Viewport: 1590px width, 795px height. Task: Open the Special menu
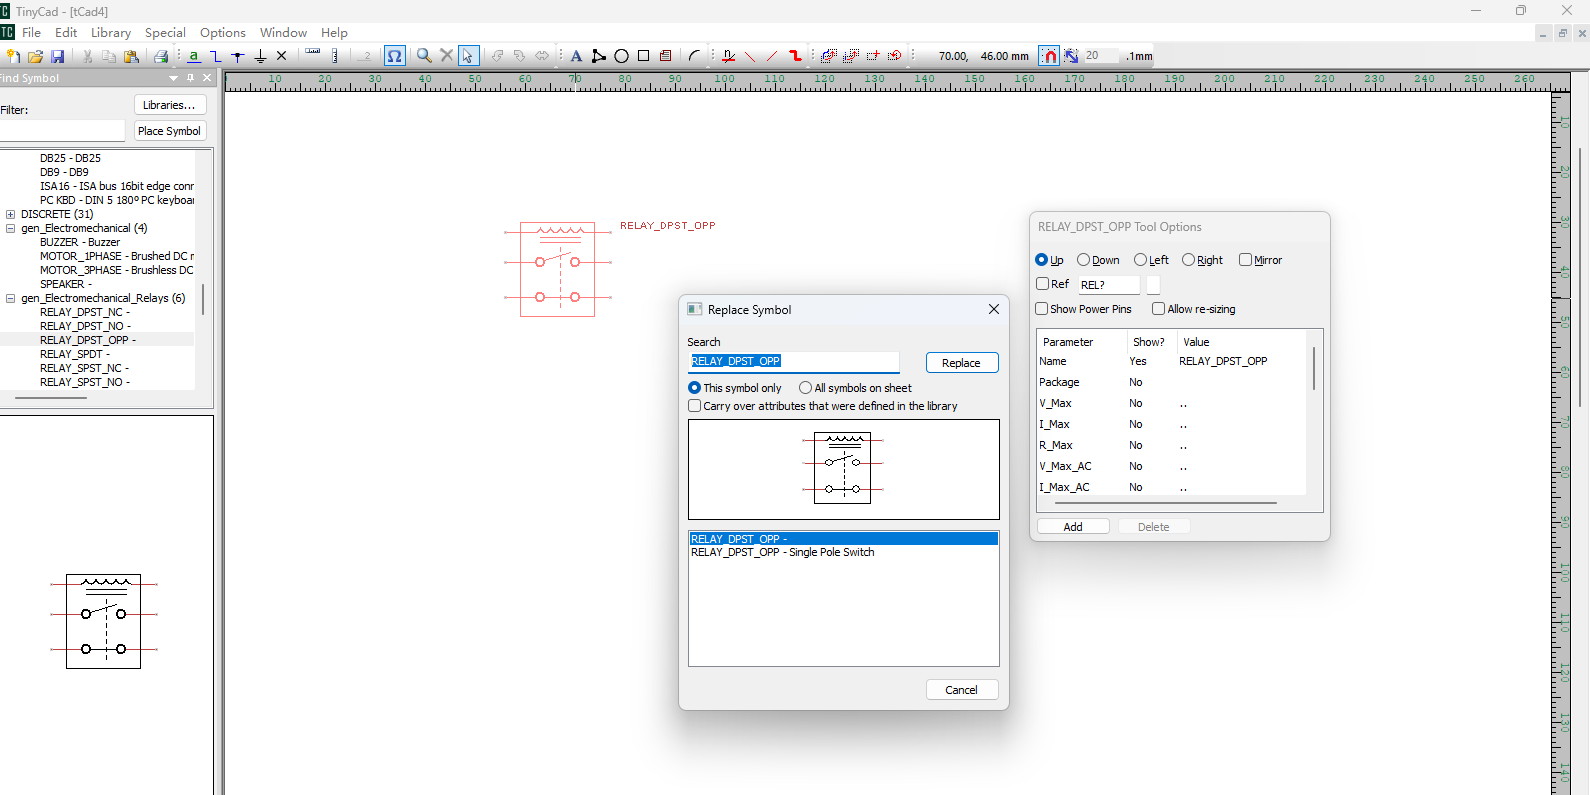(x=165, y=33)
